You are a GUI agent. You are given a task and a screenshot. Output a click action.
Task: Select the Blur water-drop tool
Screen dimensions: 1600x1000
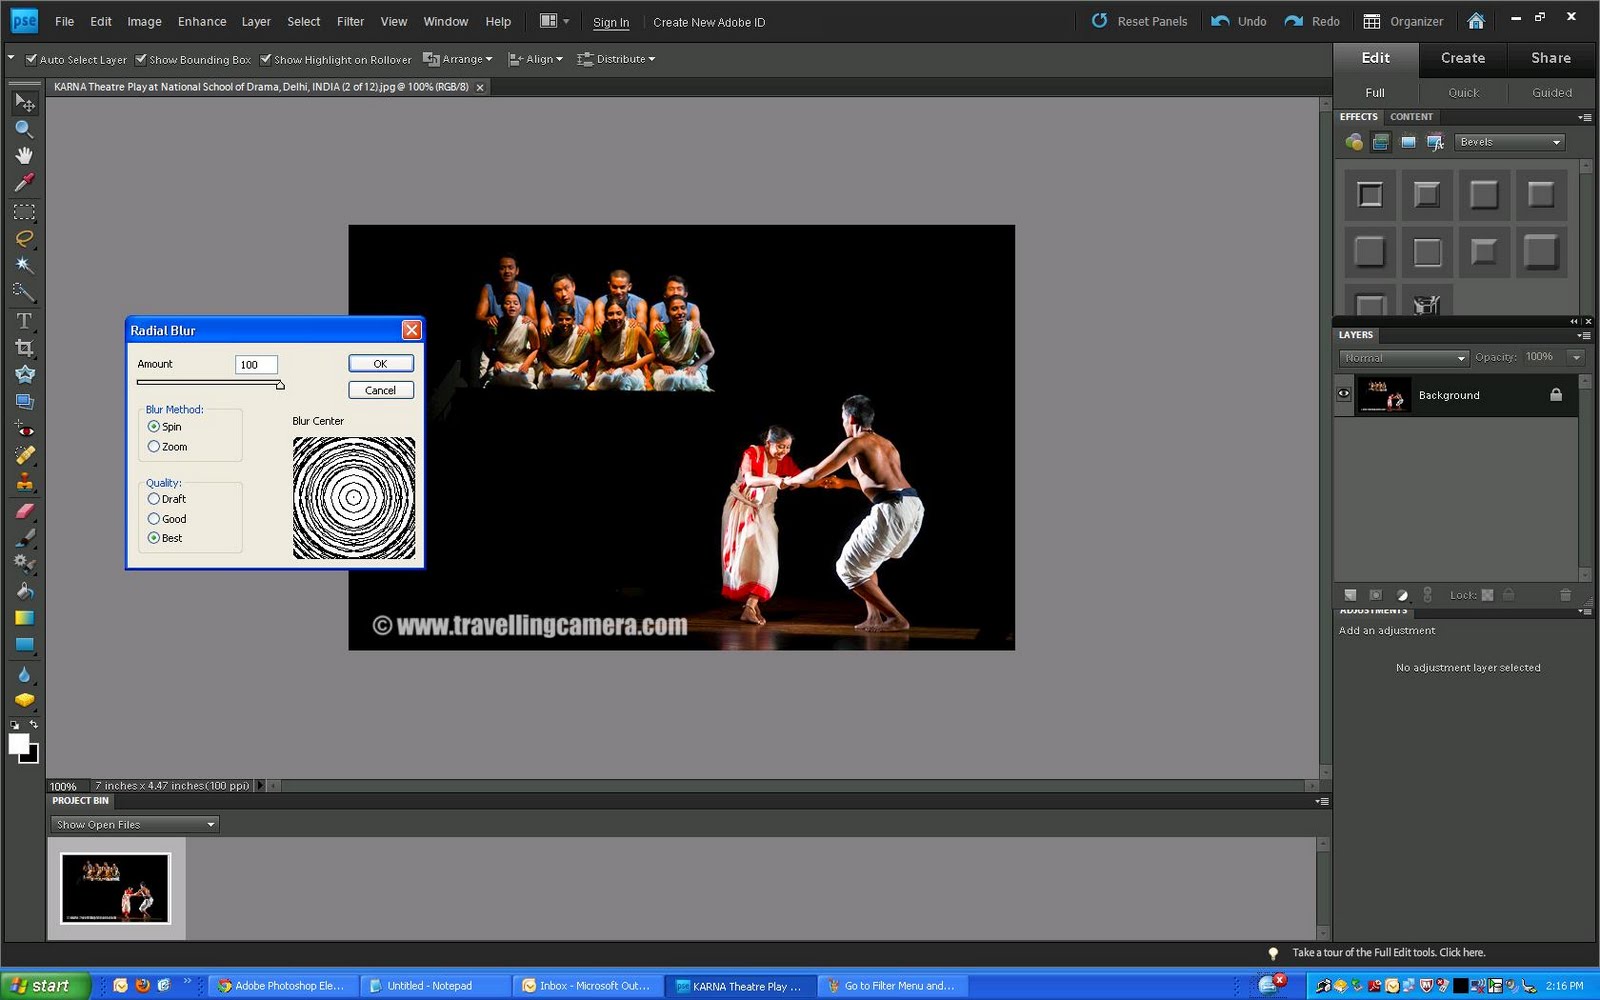[x=24, y=674]
